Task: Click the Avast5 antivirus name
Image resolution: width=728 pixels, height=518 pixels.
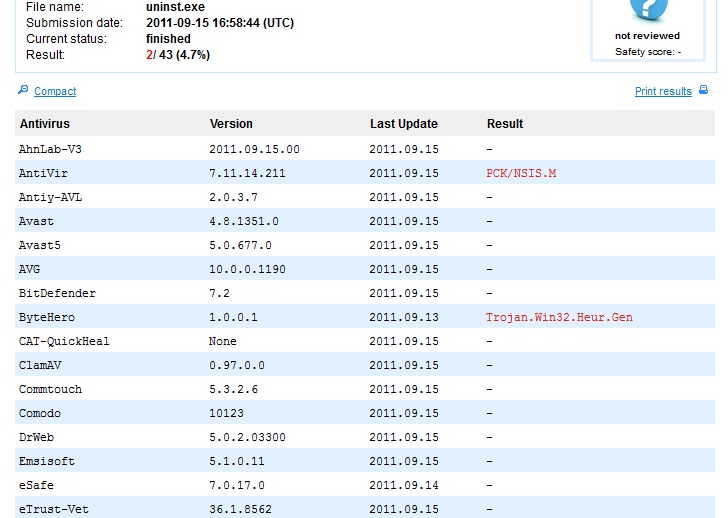Action: pyautogui.click(x=39, y=245)
